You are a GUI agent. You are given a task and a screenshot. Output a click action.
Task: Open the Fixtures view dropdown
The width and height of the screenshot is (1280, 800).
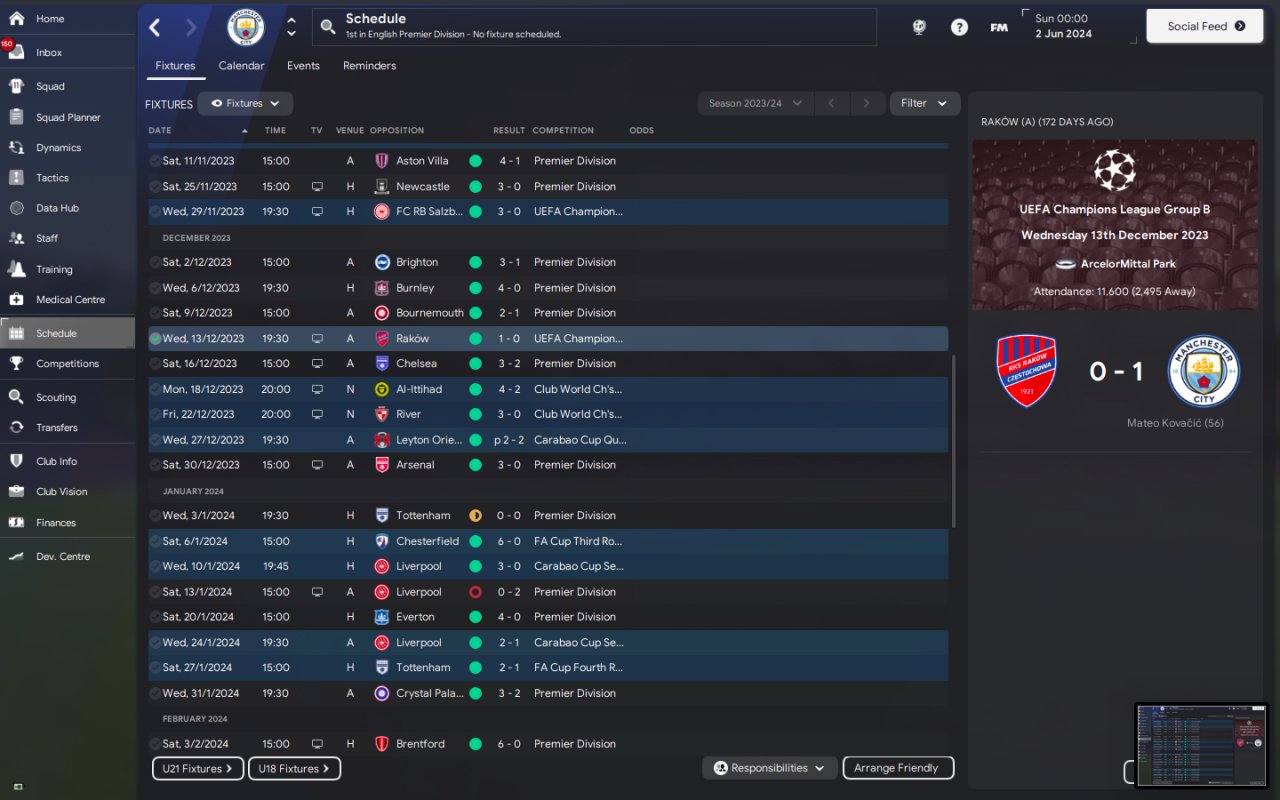pyautogui.click(x=245, y=103)
